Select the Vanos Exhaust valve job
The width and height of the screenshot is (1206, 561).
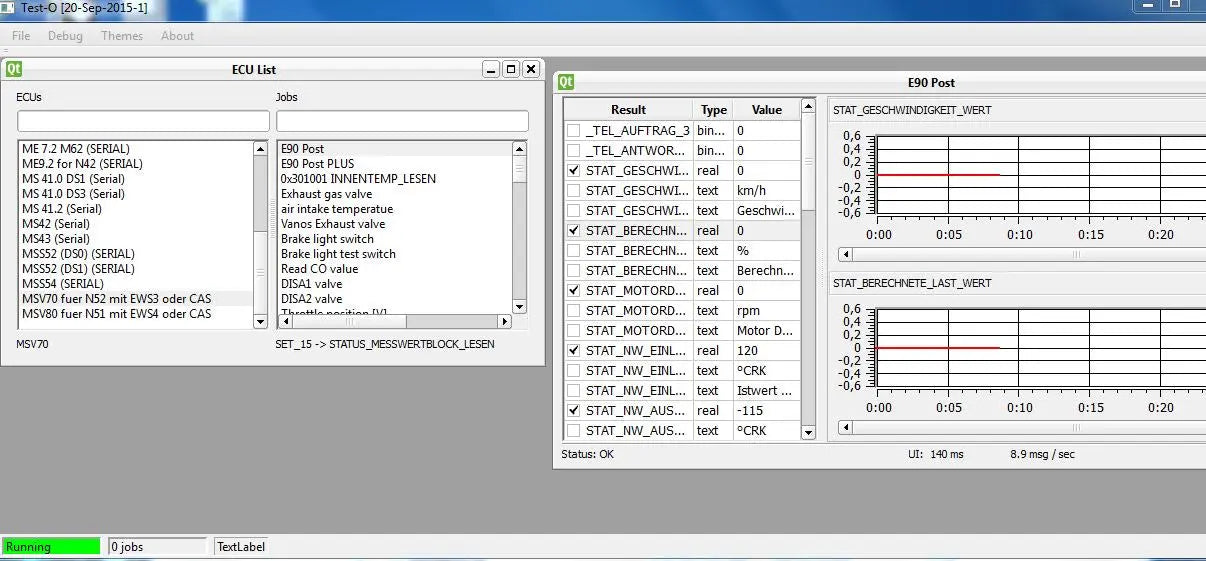332,224
